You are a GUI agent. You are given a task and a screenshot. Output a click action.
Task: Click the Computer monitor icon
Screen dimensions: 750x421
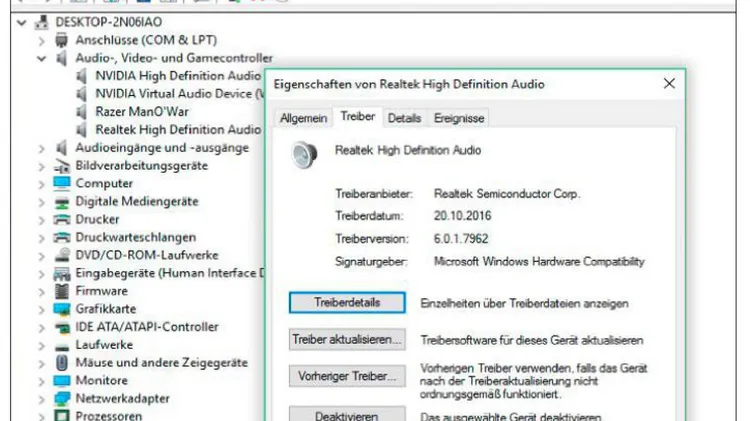[62, 183]
